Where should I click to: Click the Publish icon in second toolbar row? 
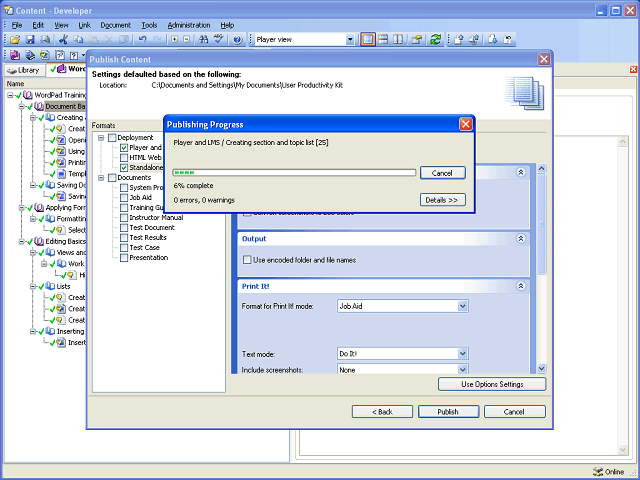point(30,55)
